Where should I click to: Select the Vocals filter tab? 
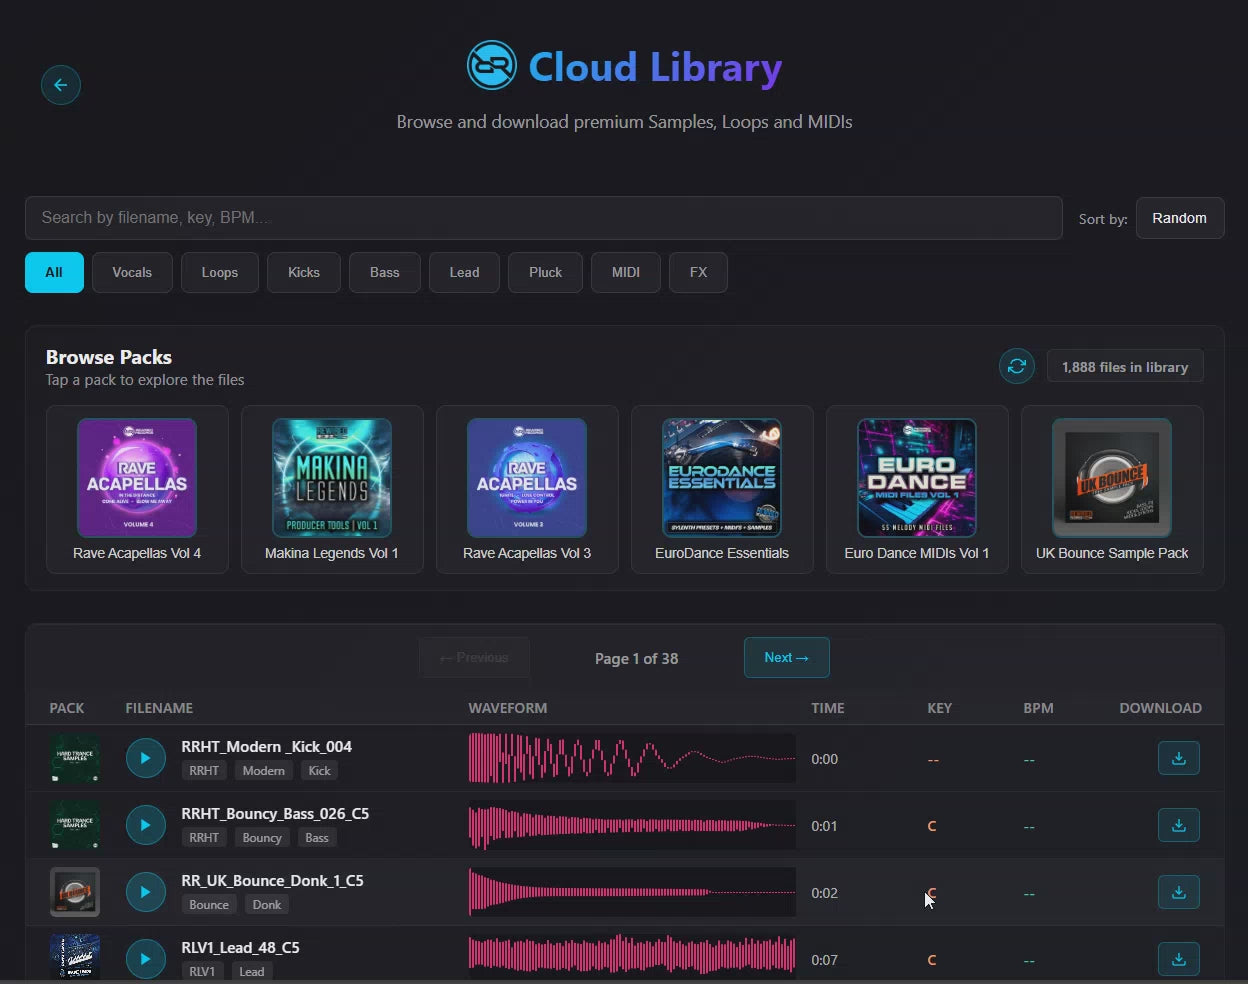tap(132, 272)
